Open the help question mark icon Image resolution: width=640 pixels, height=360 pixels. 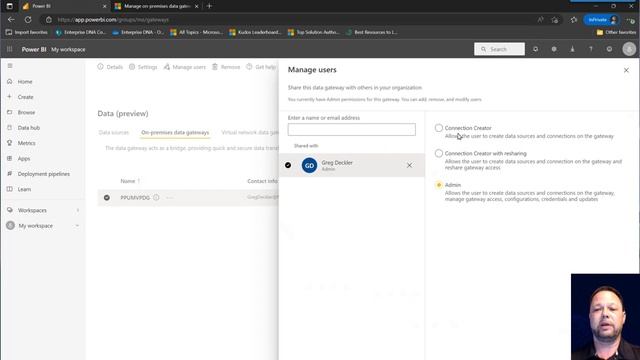(x=591, y=49)
